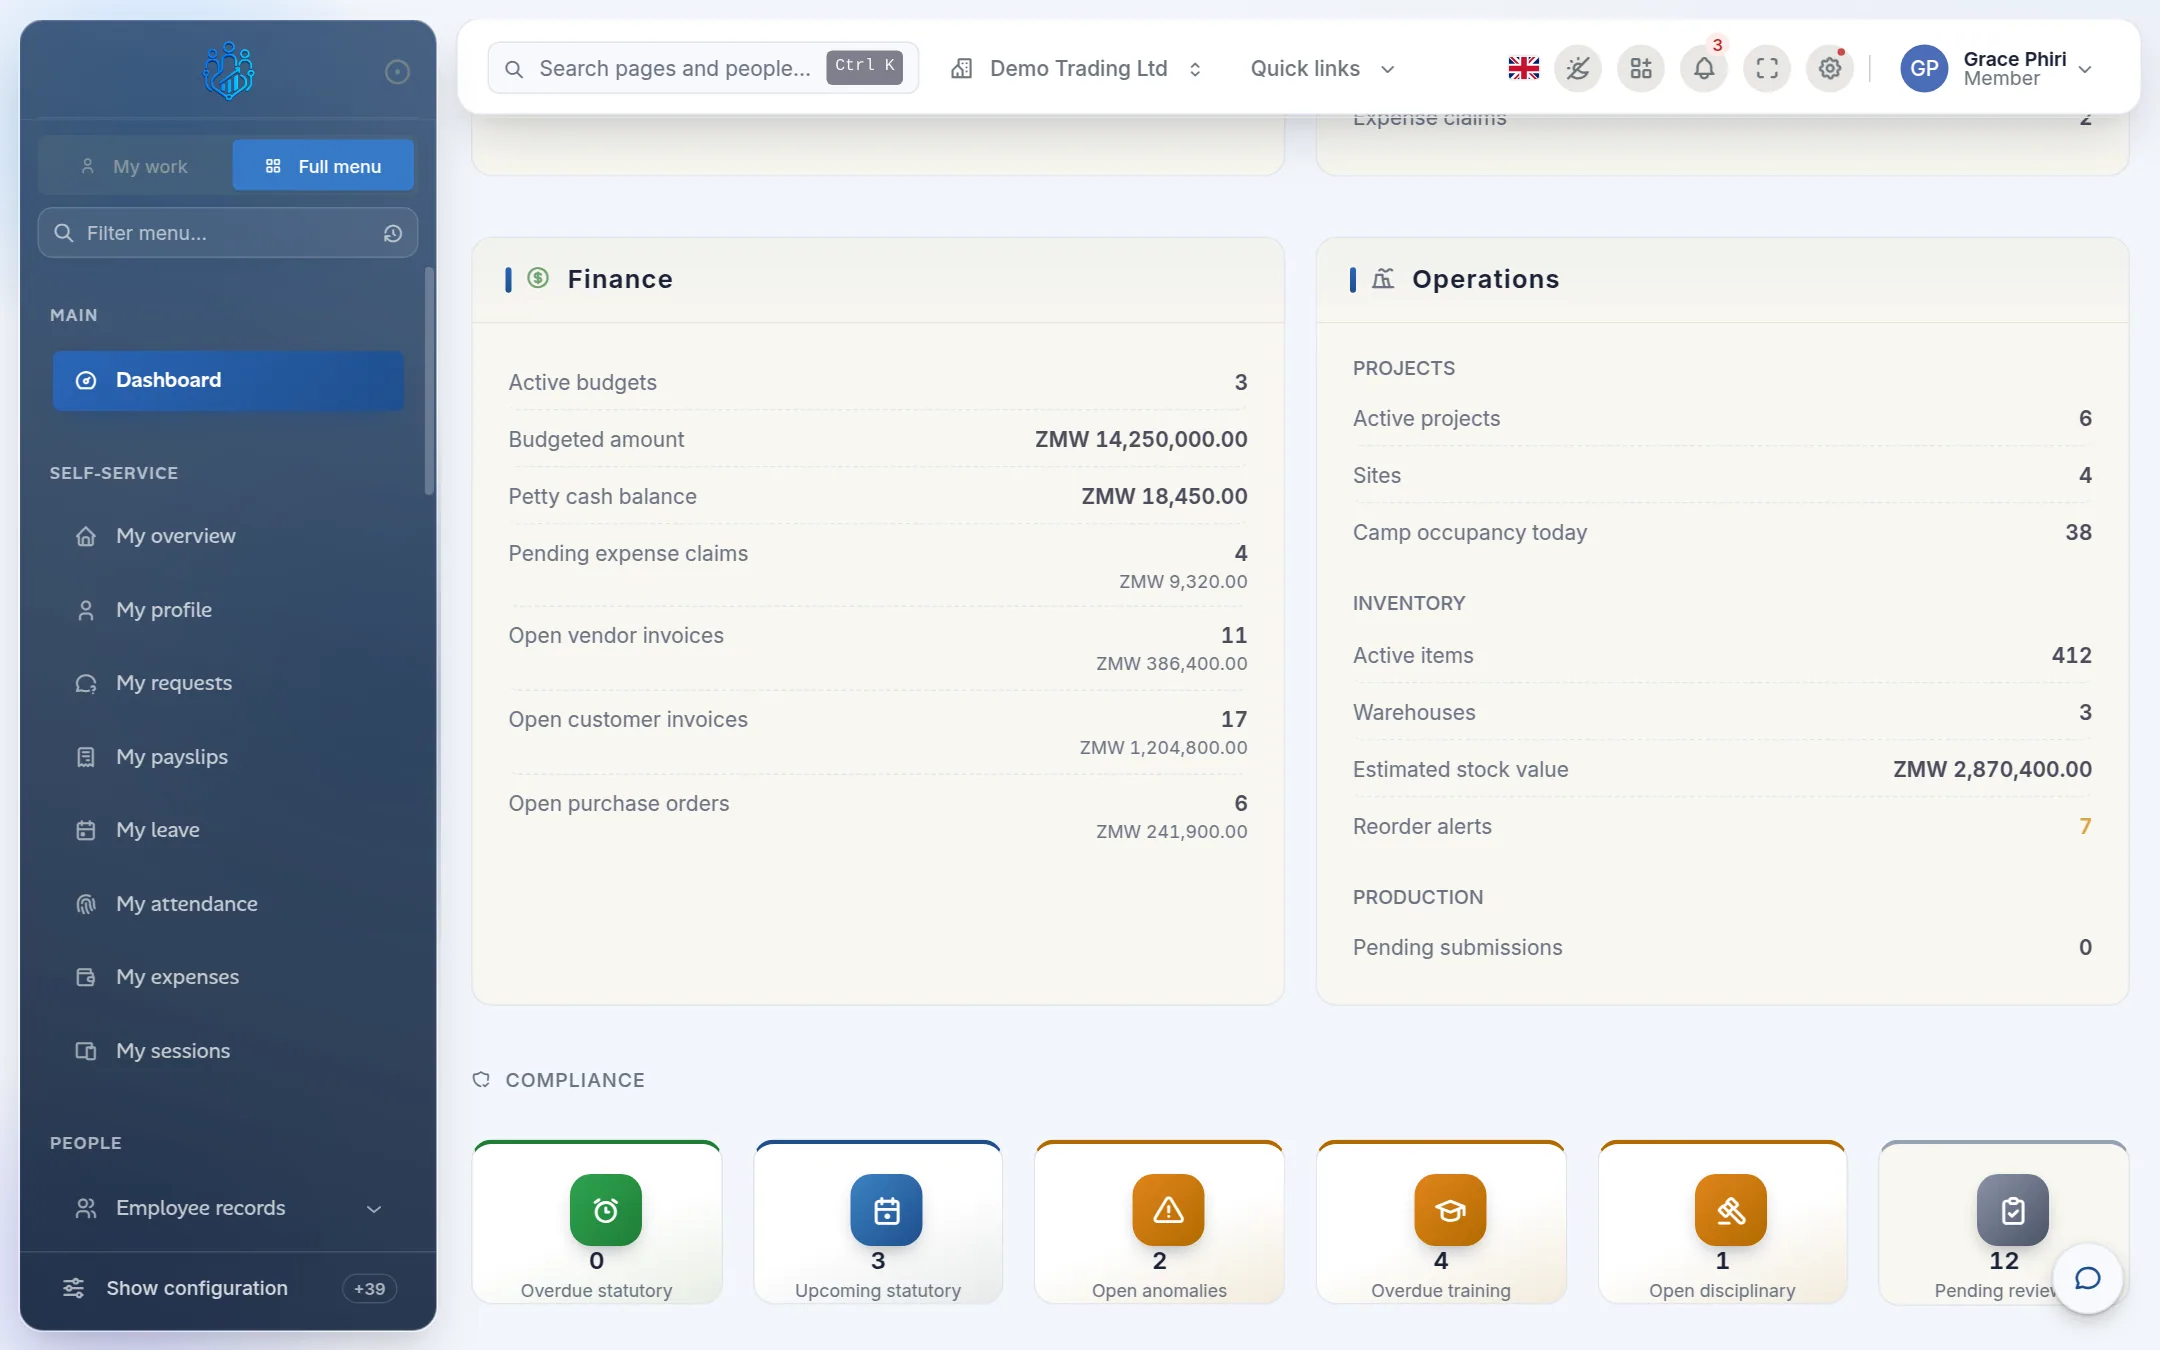Click the language flag icon
The width and height of the screenshot is (2160, 1350).
1523,68
